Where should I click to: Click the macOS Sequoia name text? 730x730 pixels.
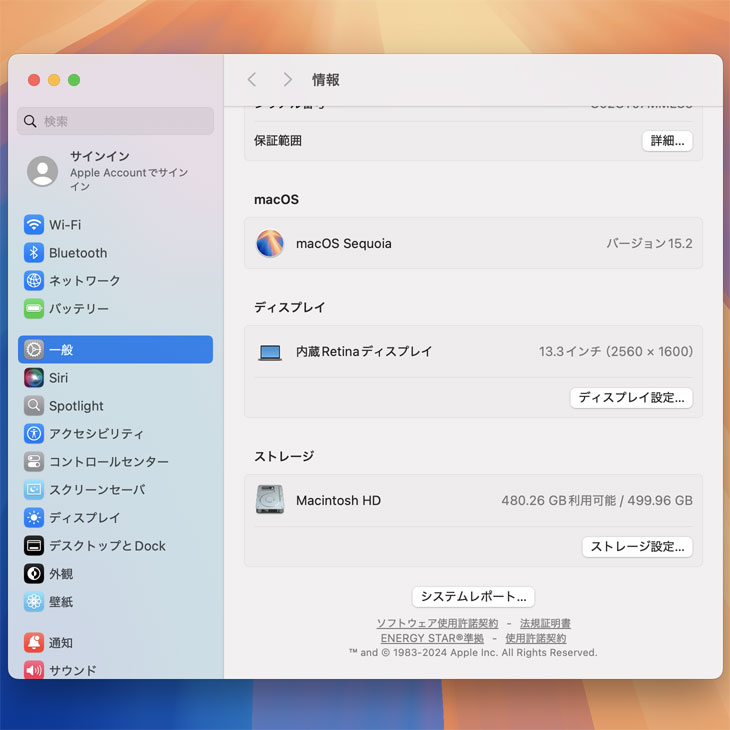tap(344, 243)
